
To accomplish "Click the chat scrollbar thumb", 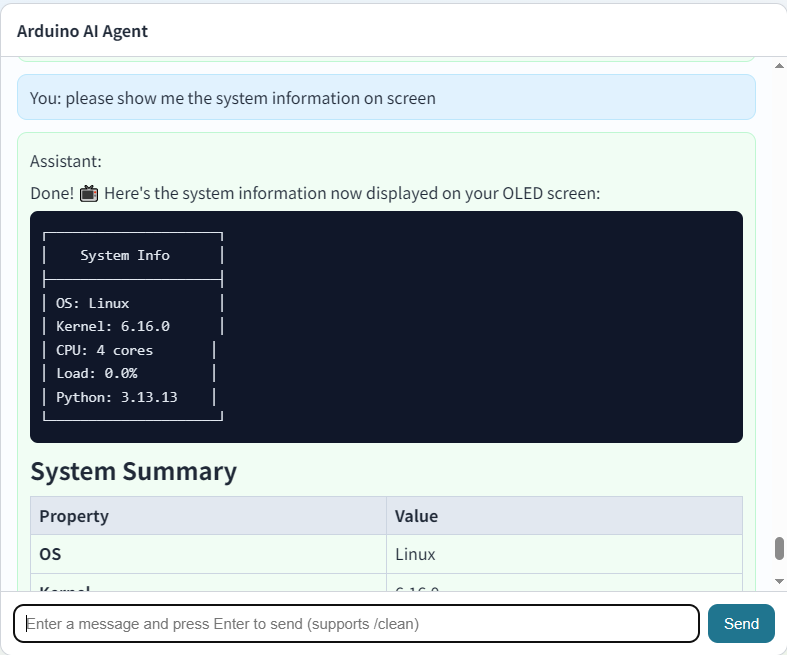I will (779, 548).
